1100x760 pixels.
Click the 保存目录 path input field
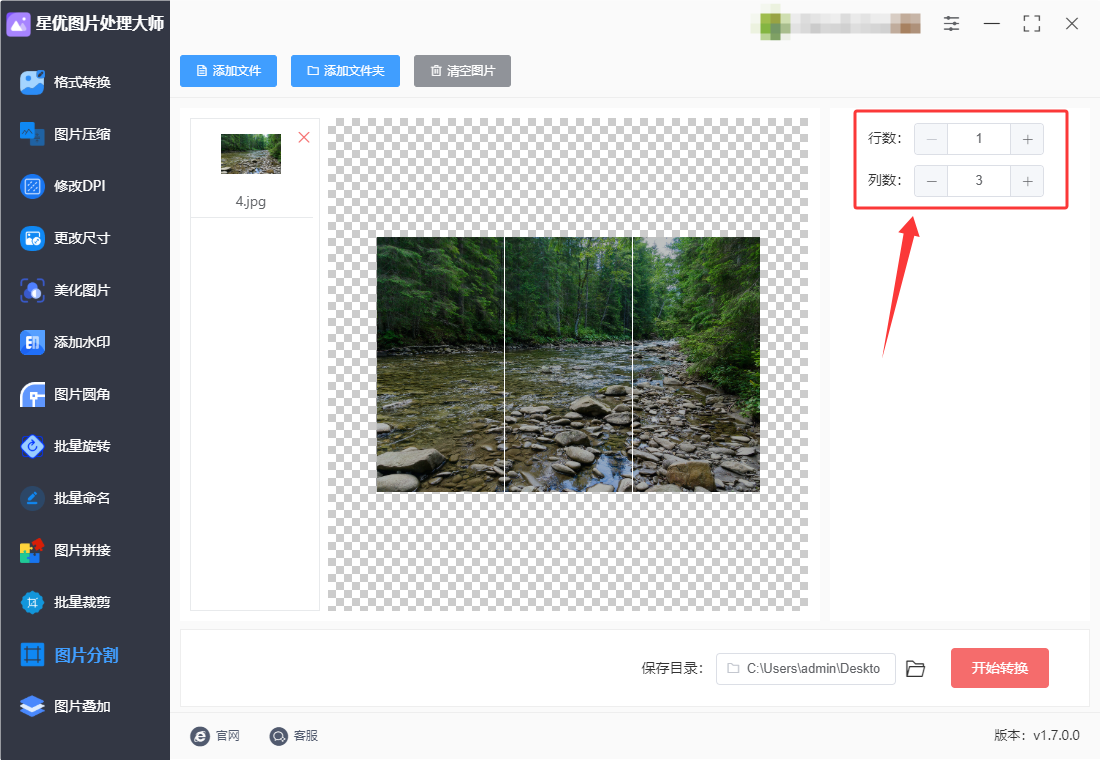805,669
